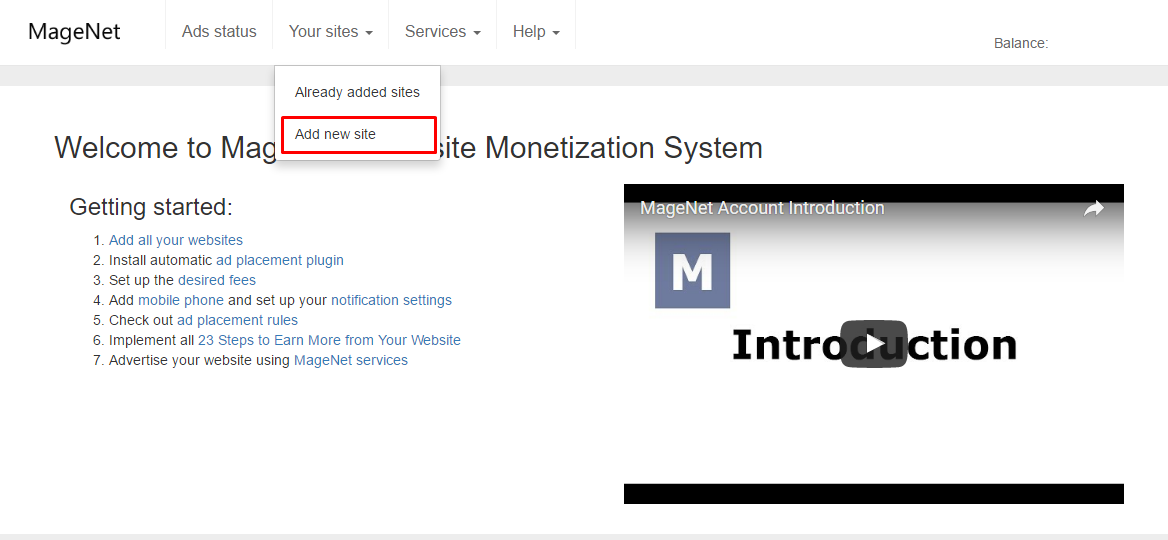Viewport: 1168px width, 540px height.
Task: Follow the ad placement plugin link
Action: click(280, 260)
